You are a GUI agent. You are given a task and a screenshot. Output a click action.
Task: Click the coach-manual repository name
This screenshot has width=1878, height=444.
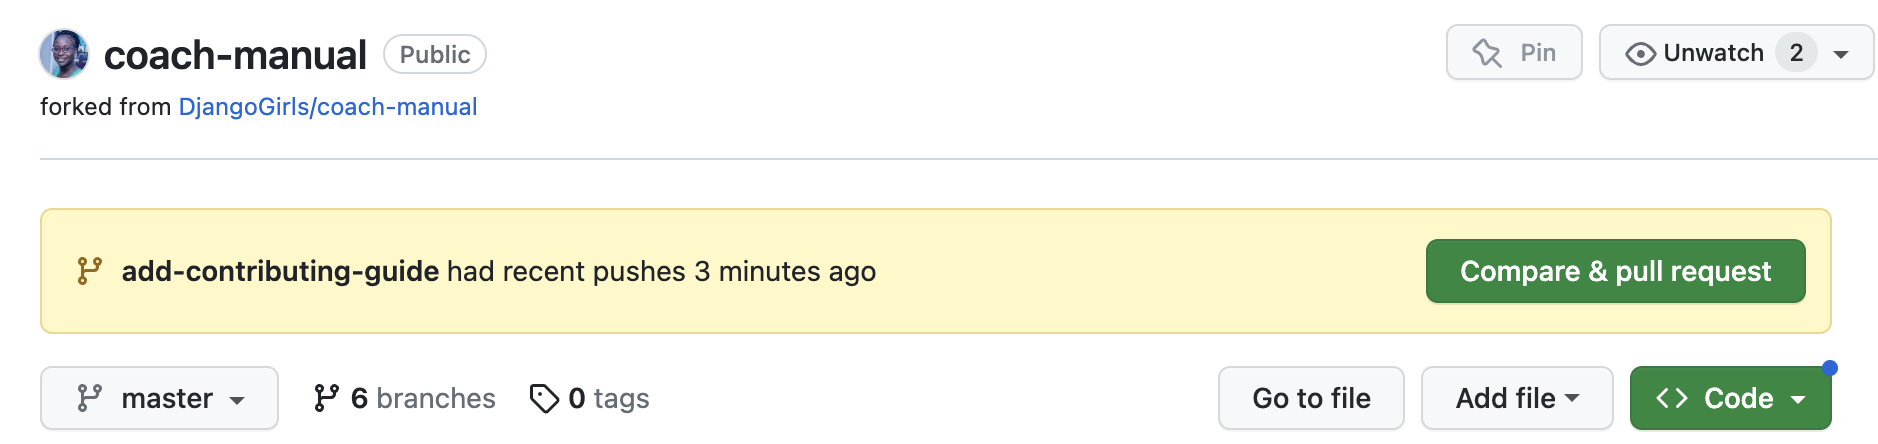click(x=235, y=55)
